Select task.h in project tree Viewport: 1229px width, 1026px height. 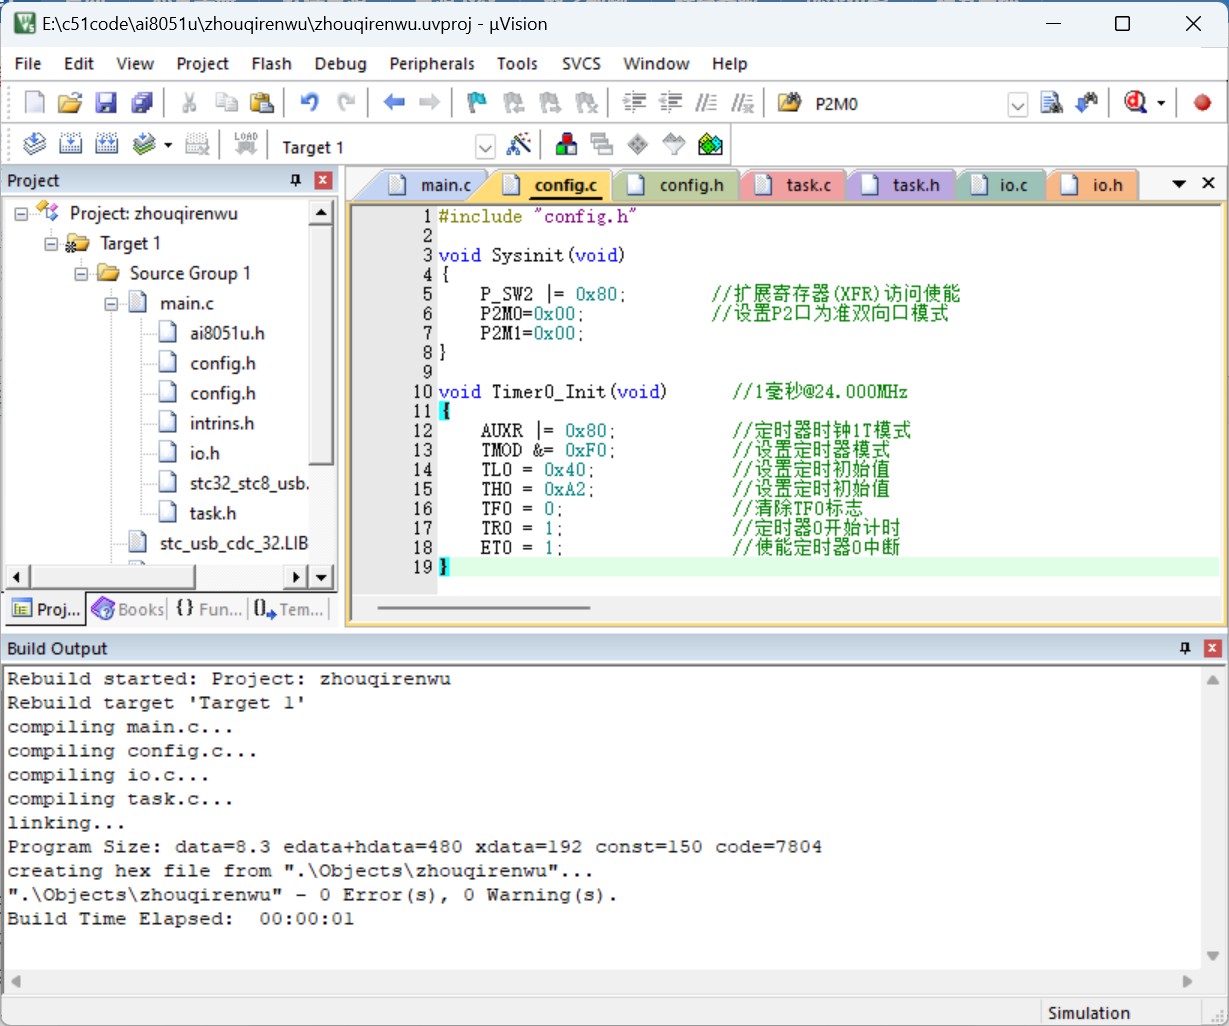pyautogui.click(x=213, y=513)
